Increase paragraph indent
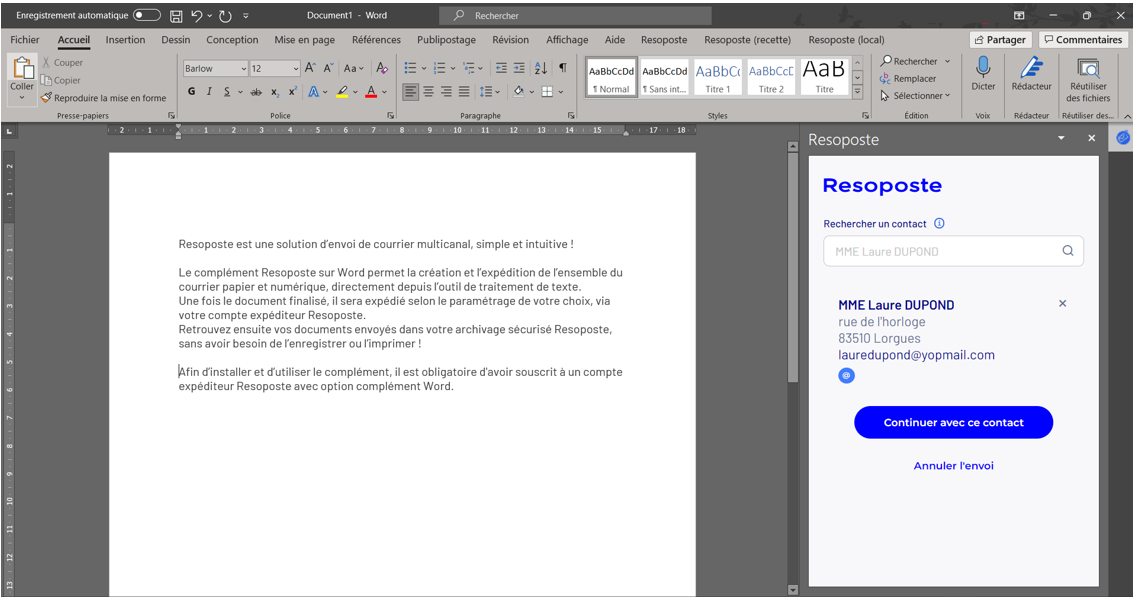1133x597 pixels. pos(519,68)
